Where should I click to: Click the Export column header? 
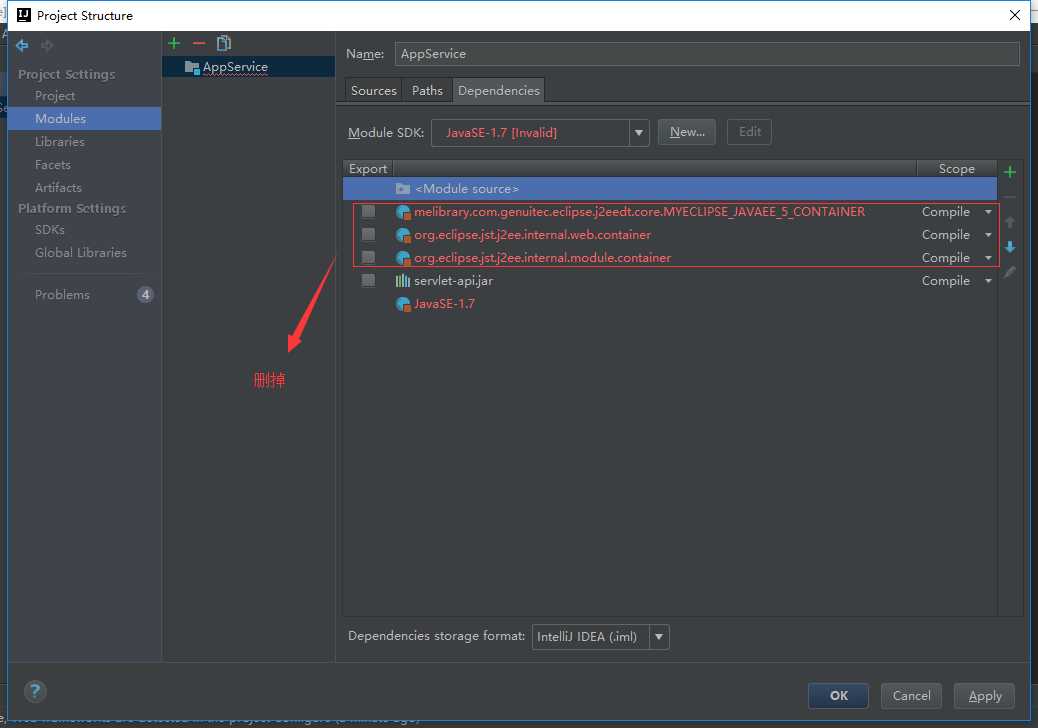click(368, 169)
